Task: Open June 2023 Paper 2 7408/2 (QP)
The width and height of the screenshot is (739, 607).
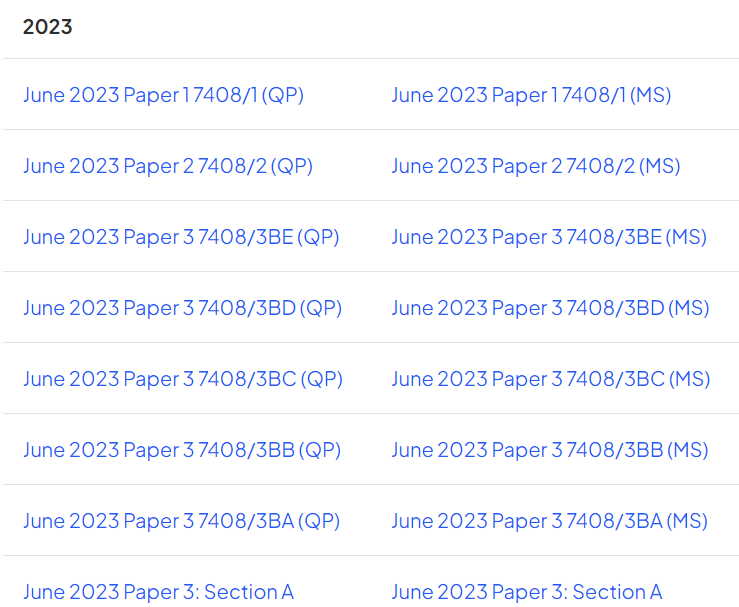Action: tap(168, 166)
